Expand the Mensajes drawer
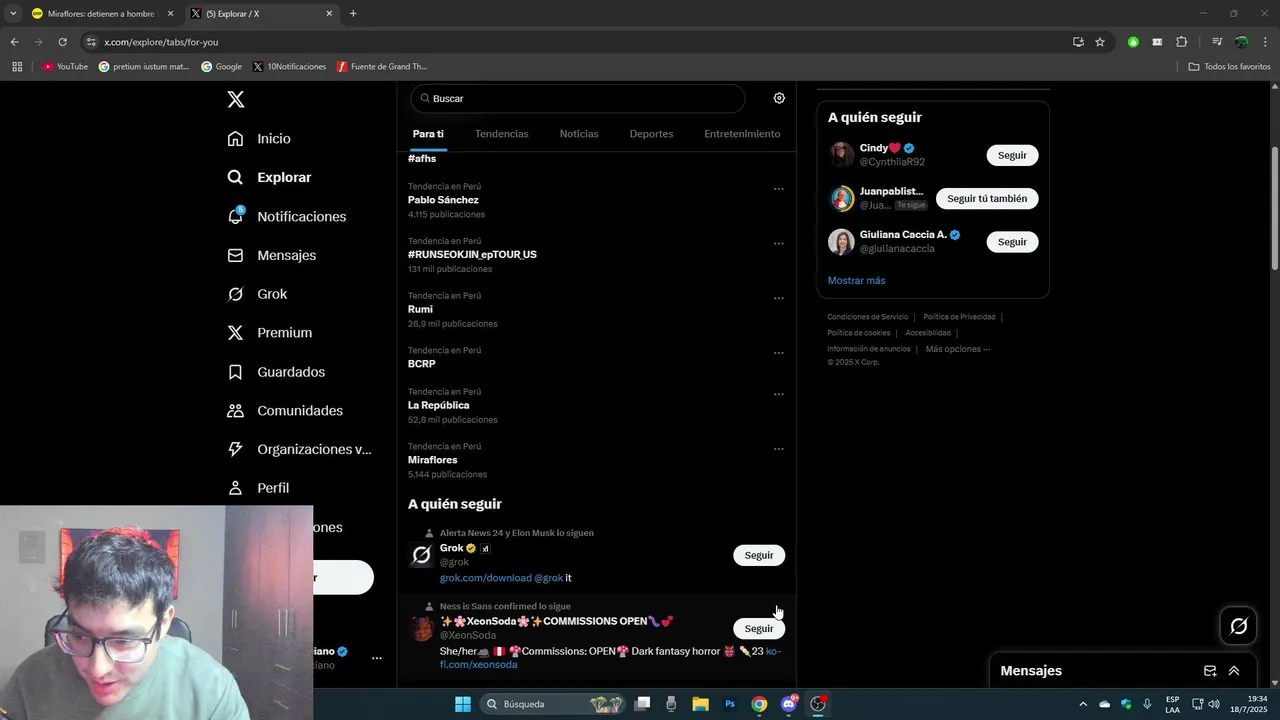The image size is (1280, 720). pyautogui.click(x=1234, y=671)
